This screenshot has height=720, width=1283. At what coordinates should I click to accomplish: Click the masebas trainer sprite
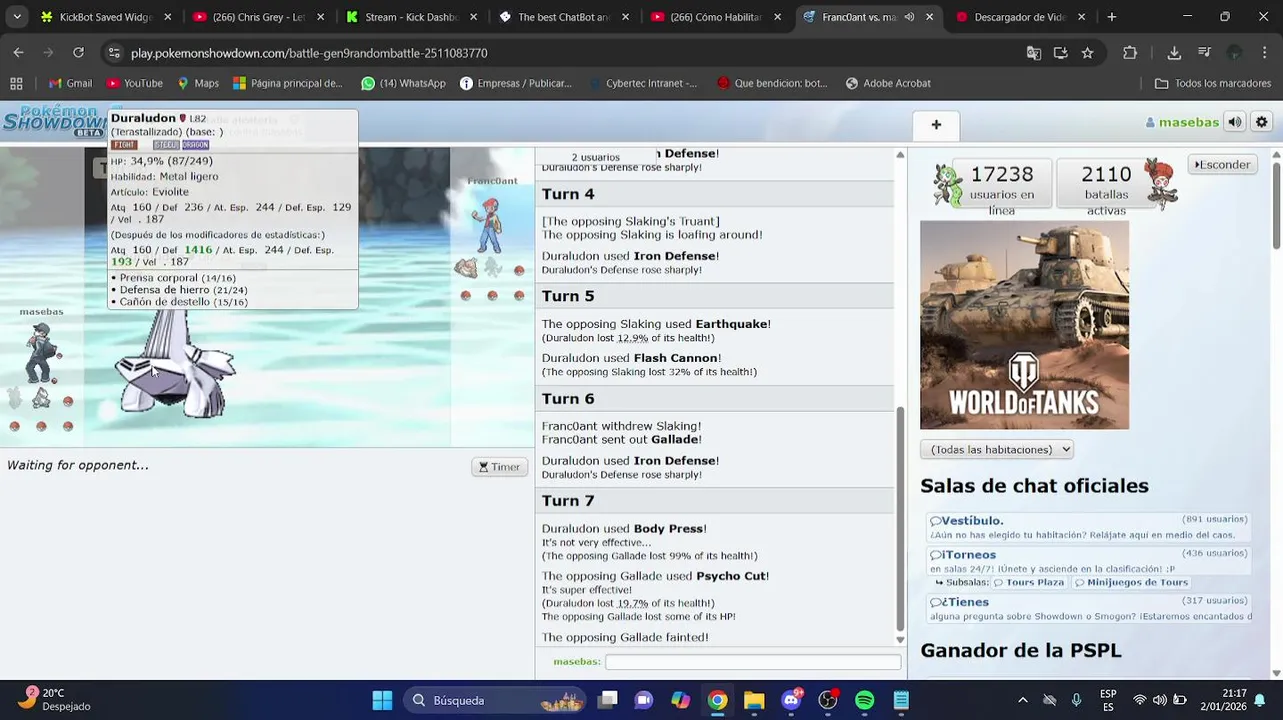pos(42,352)
